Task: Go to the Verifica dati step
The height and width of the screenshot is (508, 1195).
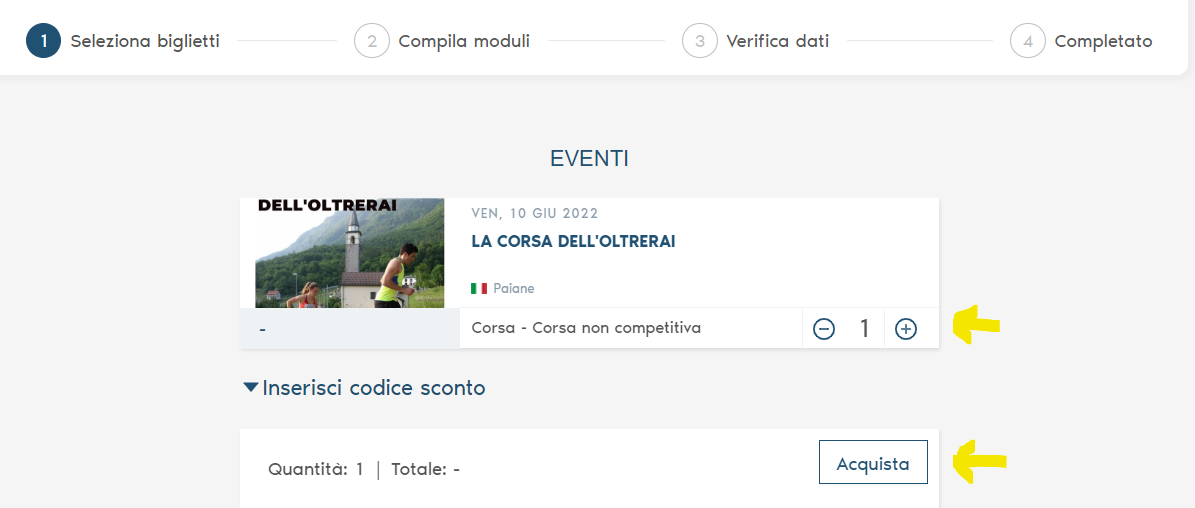Action: click(777, 41)
